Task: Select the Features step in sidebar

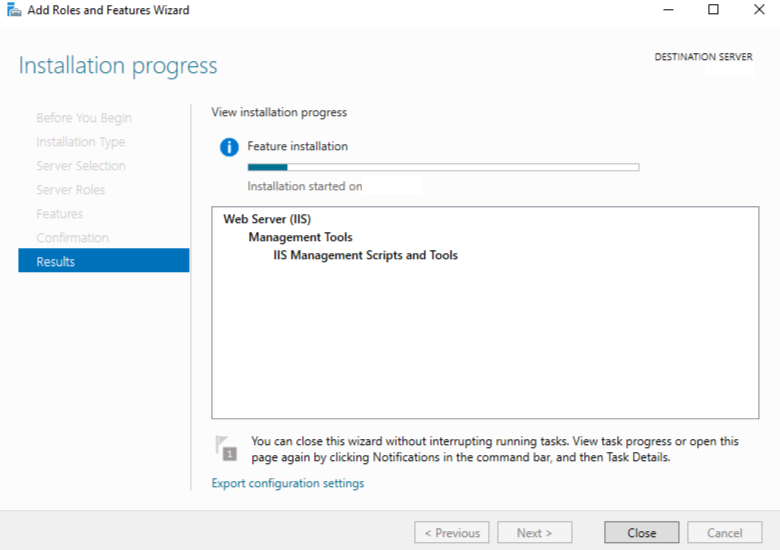Action: (59, 214)
